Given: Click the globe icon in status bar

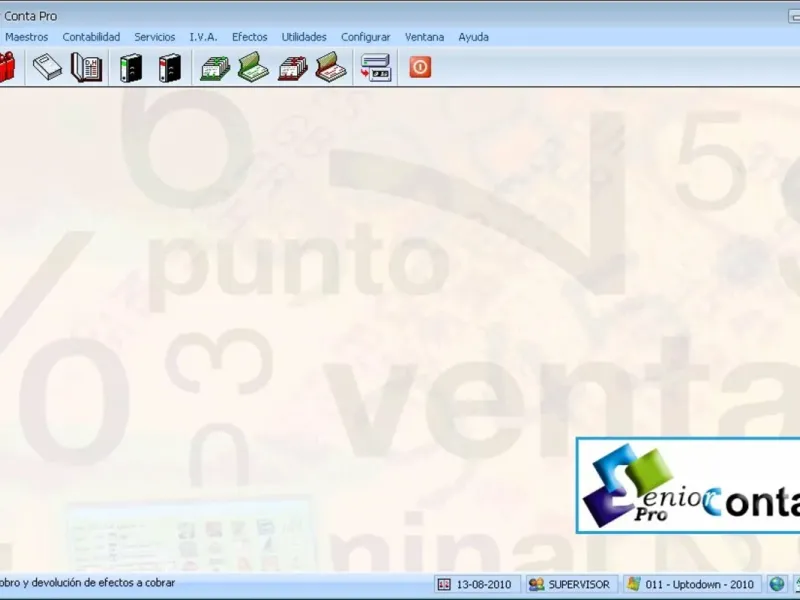Looking at the screenshot, I should click(x=777, y=584).
